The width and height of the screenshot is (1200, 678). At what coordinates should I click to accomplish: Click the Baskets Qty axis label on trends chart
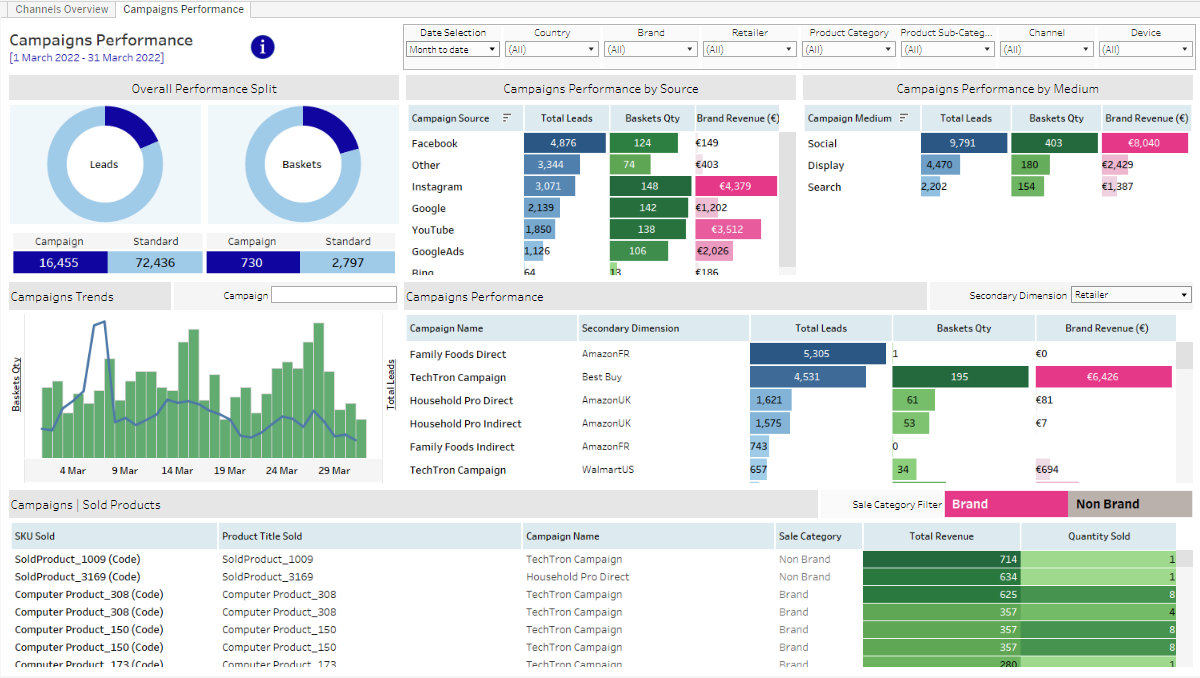click(x=16, y=386)
